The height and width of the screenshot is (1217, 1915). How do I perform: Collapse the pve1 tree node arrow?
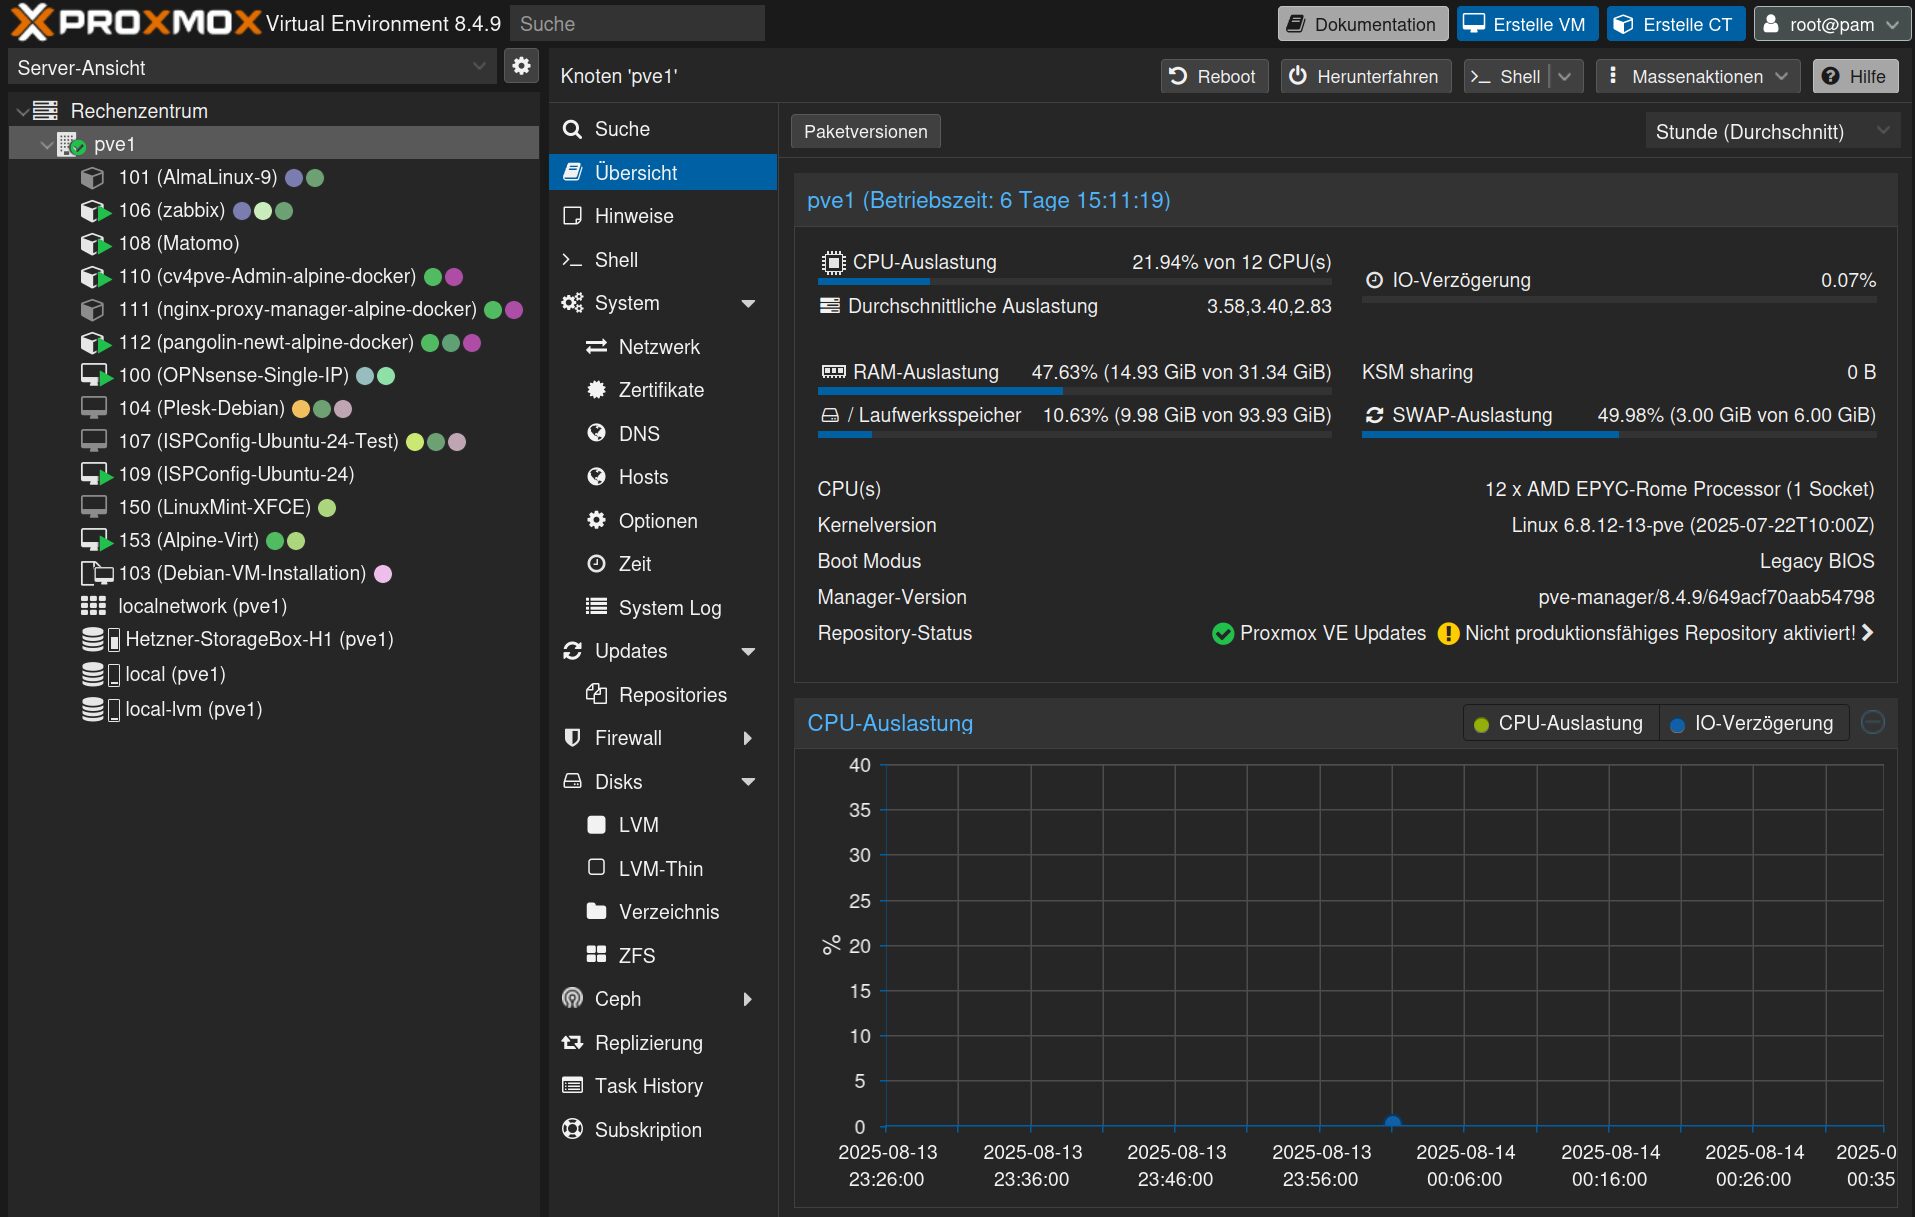46,145
